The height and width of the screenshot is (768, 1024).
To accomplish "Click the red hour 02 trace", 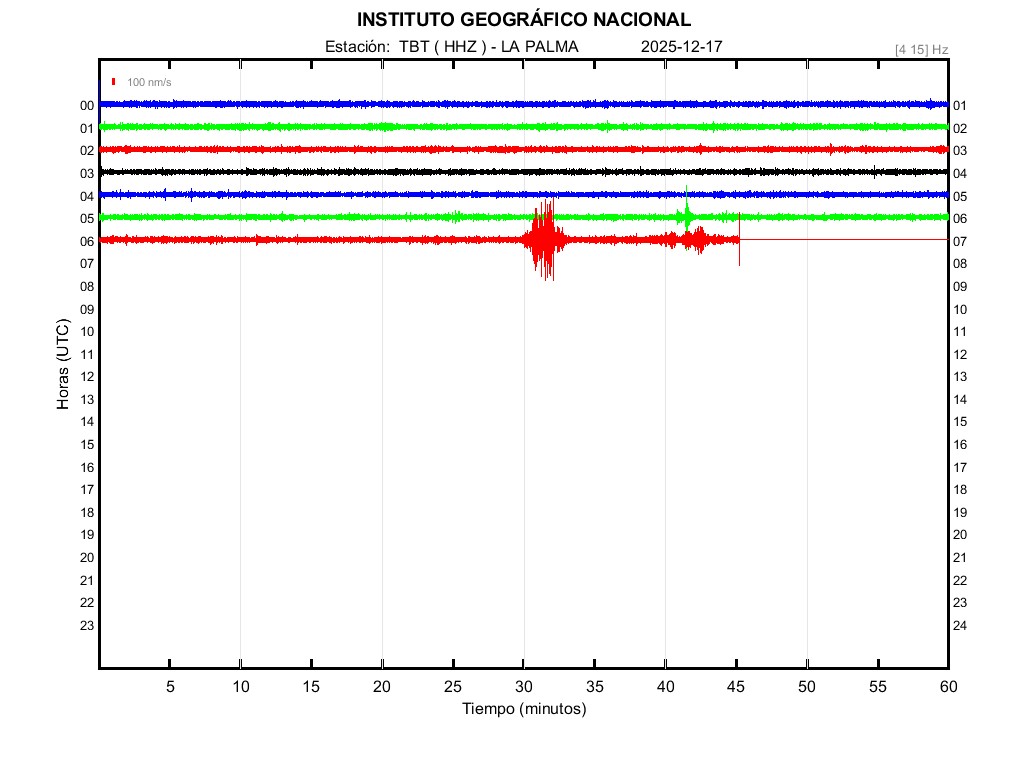I will click(x=400, y=149).
